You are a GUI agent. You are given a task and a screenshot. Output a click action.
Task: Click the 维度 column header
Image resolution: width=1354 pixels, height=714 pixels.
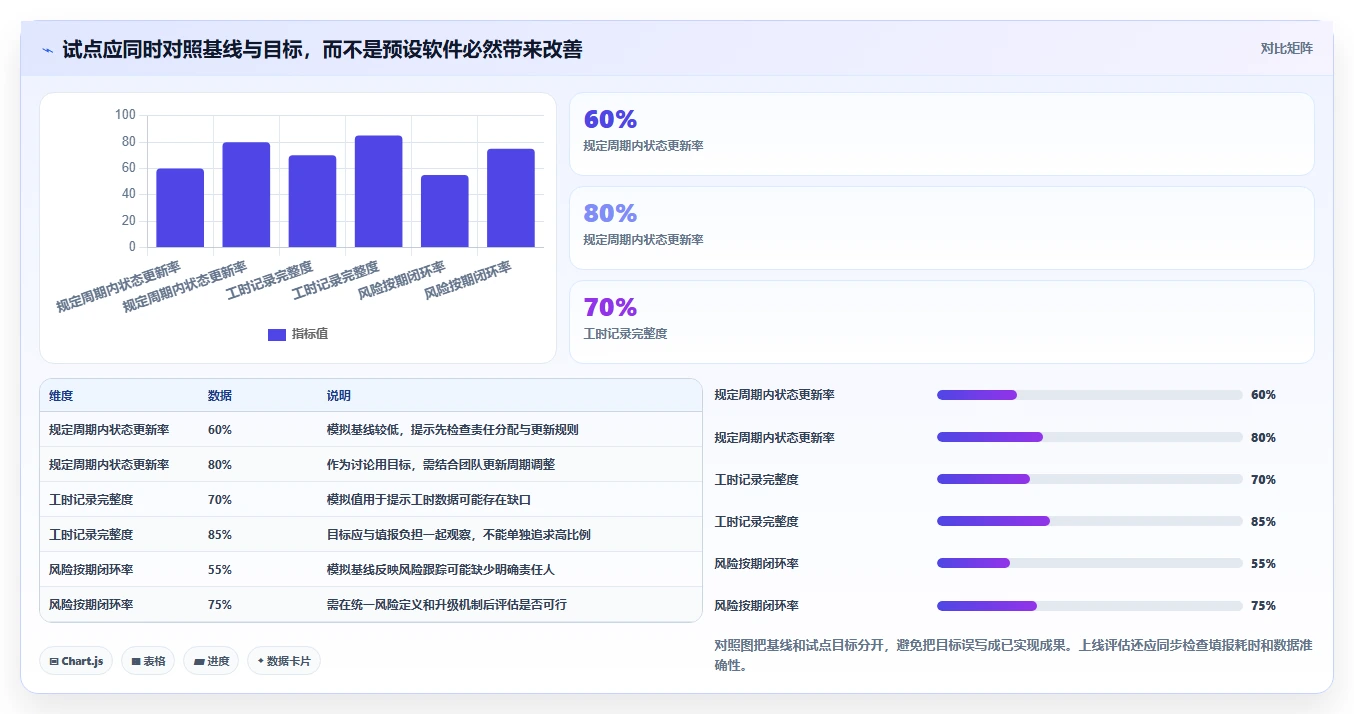[61, 396]
